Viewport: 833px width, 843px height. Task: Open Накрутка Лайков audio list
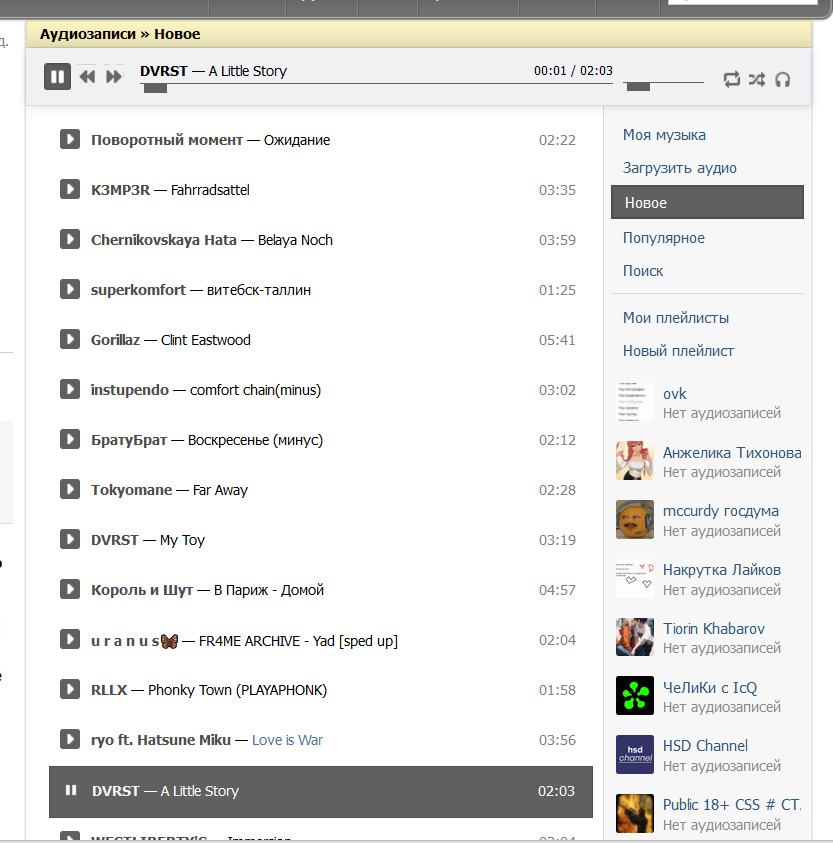point(722,570)
